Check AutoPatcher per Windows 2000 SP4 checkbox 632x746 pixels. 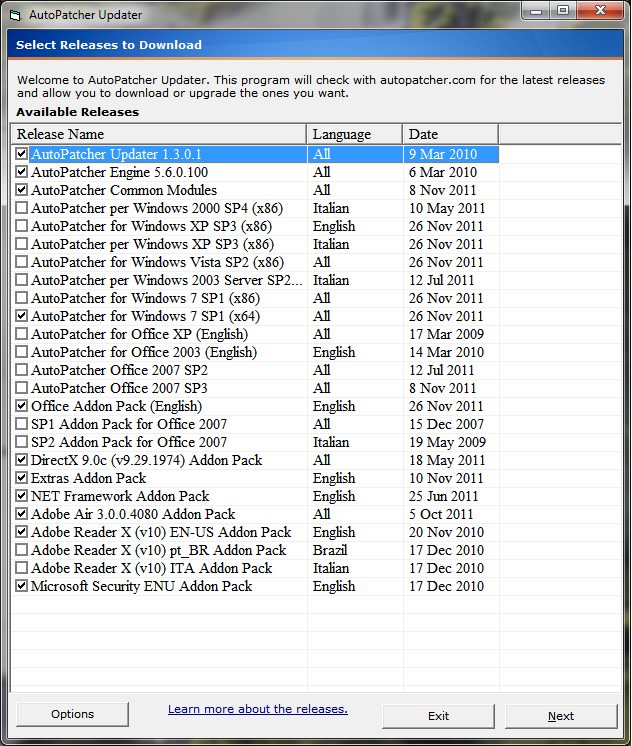tap(21, 208)
